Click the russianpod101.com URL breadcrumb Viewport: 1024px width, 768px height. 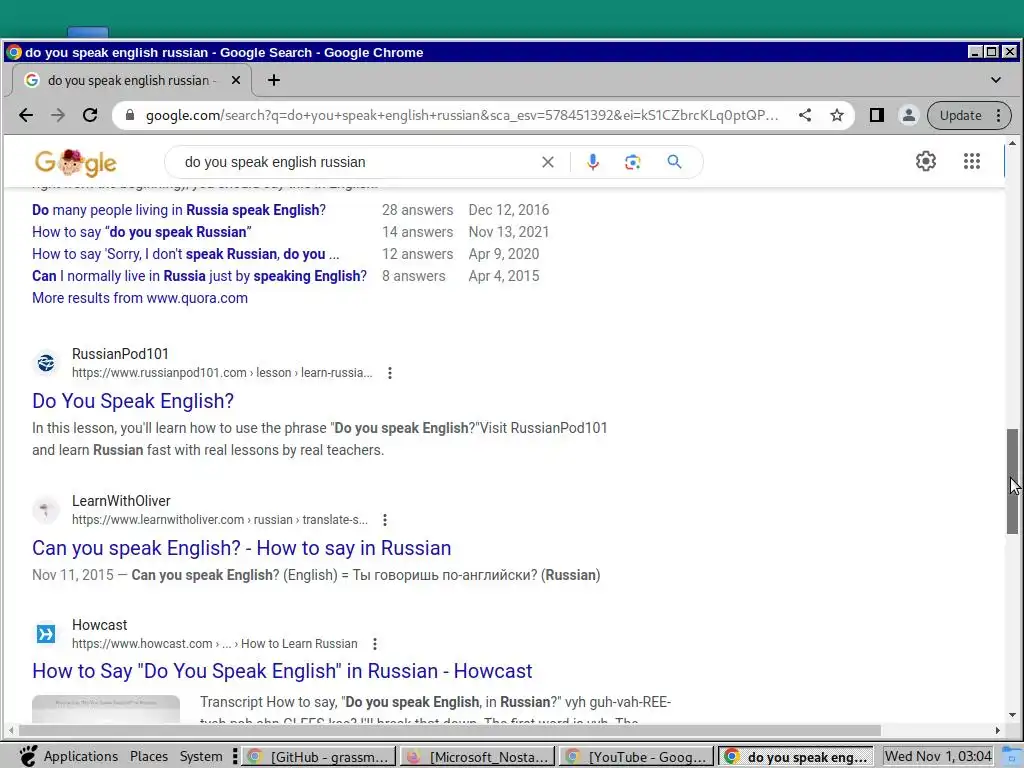[222, 373]
